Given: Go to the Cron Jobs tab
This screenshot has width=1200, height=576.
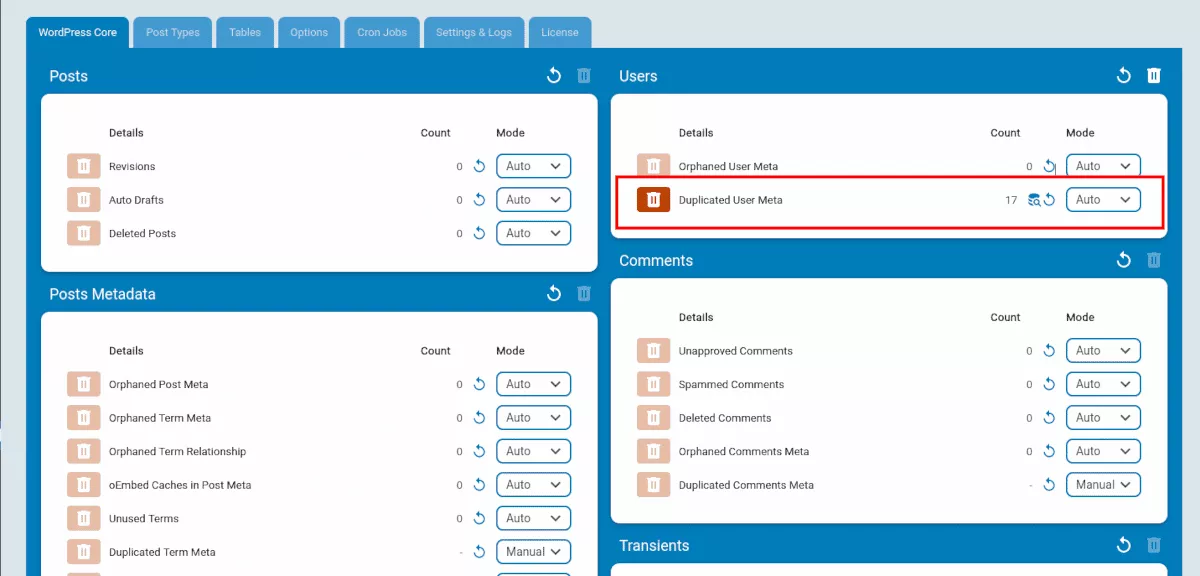Looking at the screenshot, I should pyautogui.click(x=382, y=32).
